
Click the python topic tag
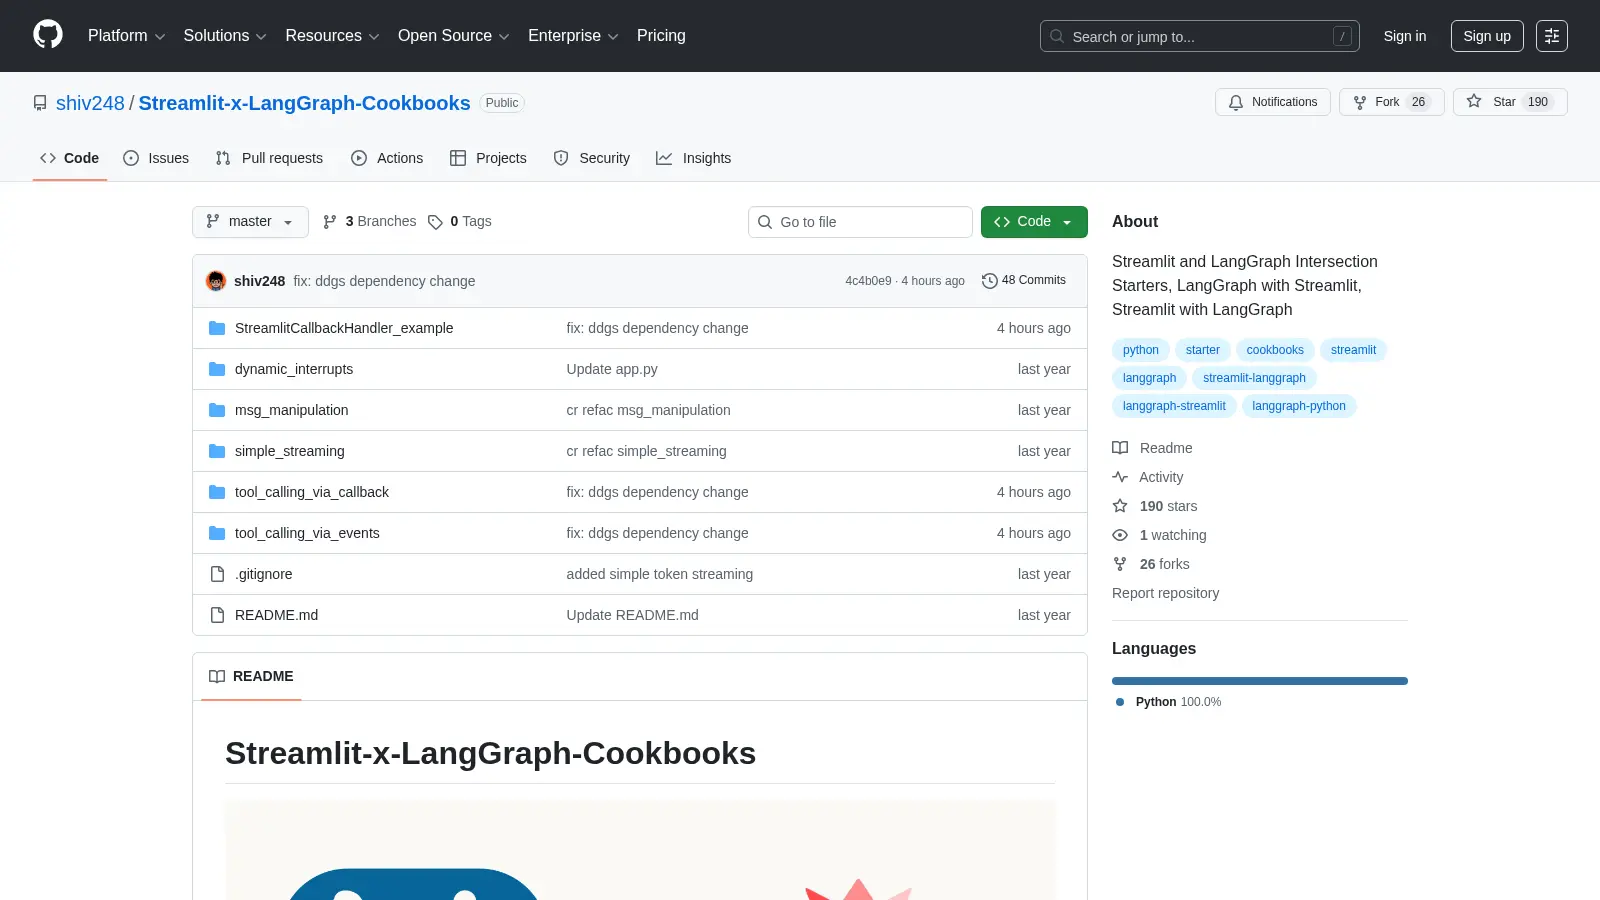coord(1140,350)
